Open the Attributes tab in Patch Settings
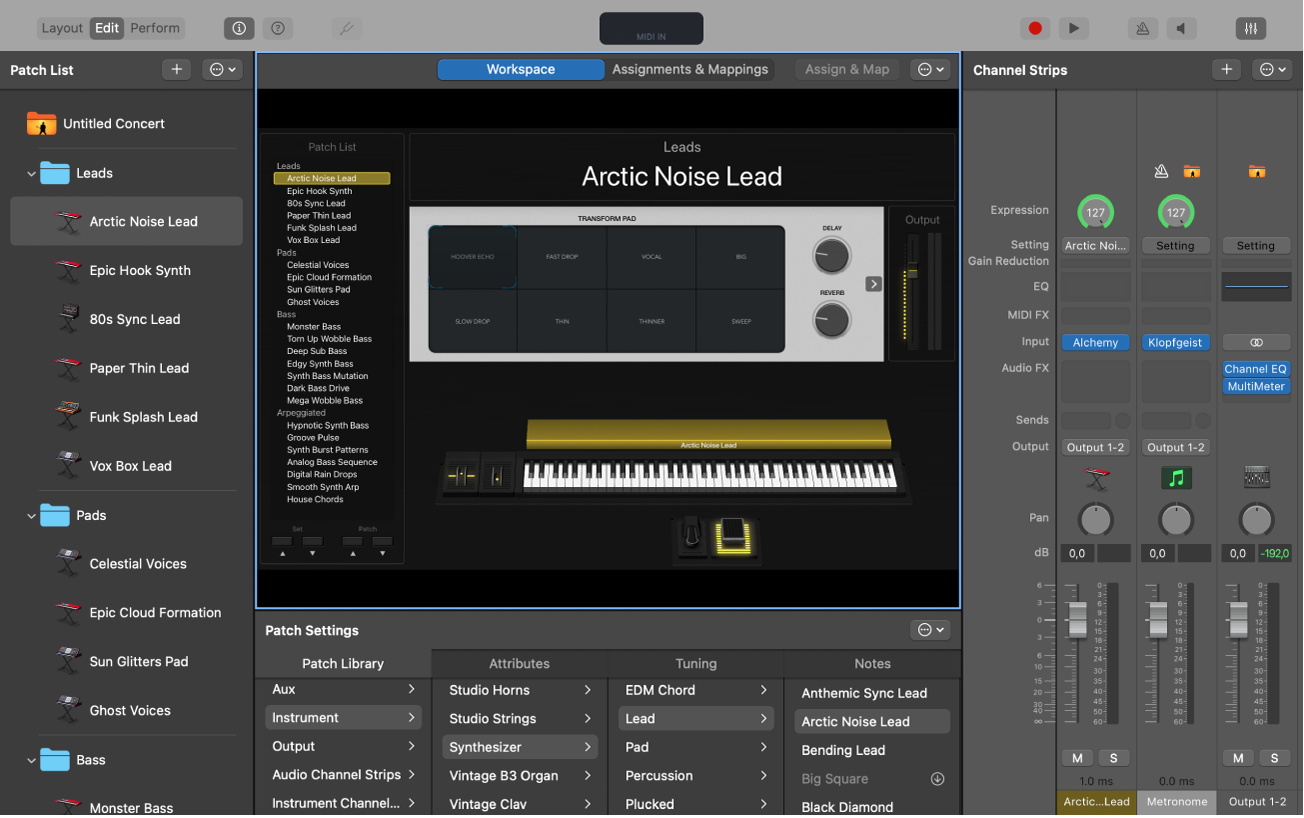The image size is (1304, 818). (519, 663)
